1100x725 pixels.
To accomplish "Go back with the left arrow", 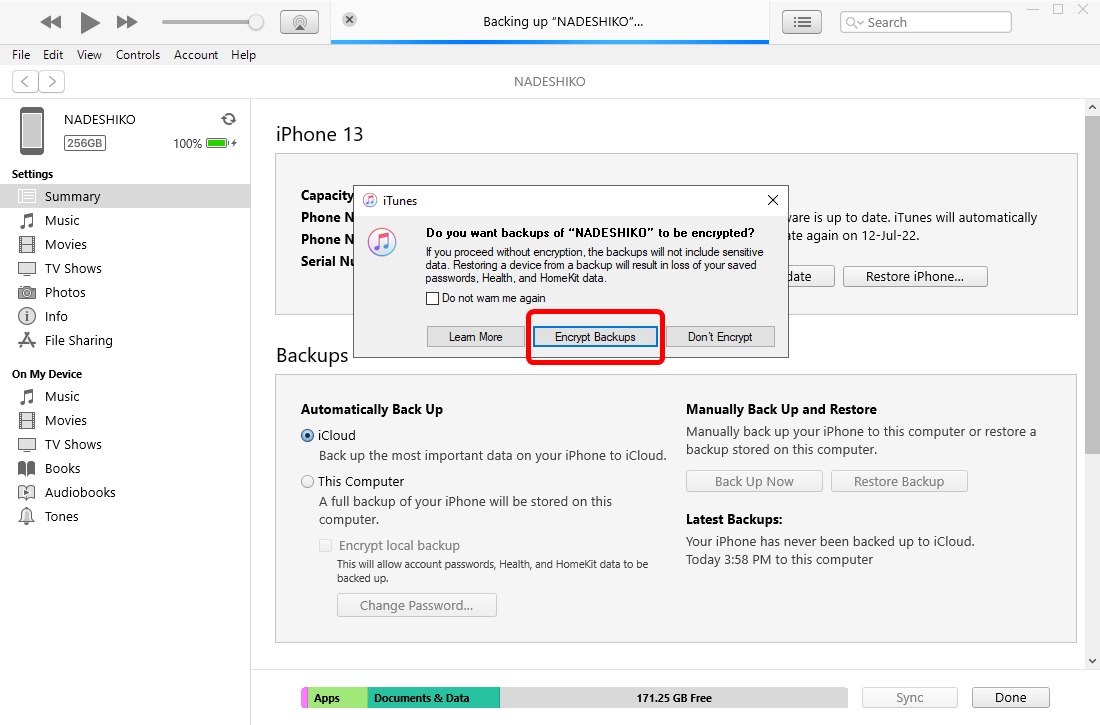I will tap(25, 82).
